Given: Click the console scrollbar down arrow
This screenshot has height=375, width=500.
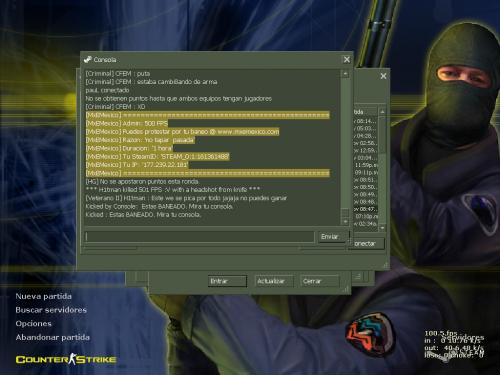Looking at the screenshot, I should 345,221.
